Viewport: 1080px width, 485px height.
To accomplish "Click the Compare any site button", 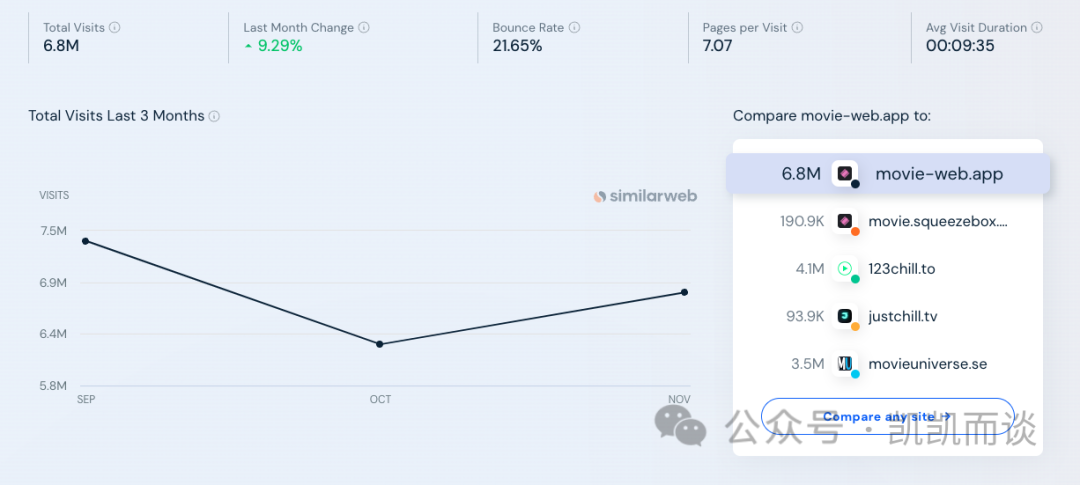I will click(887, 416).
